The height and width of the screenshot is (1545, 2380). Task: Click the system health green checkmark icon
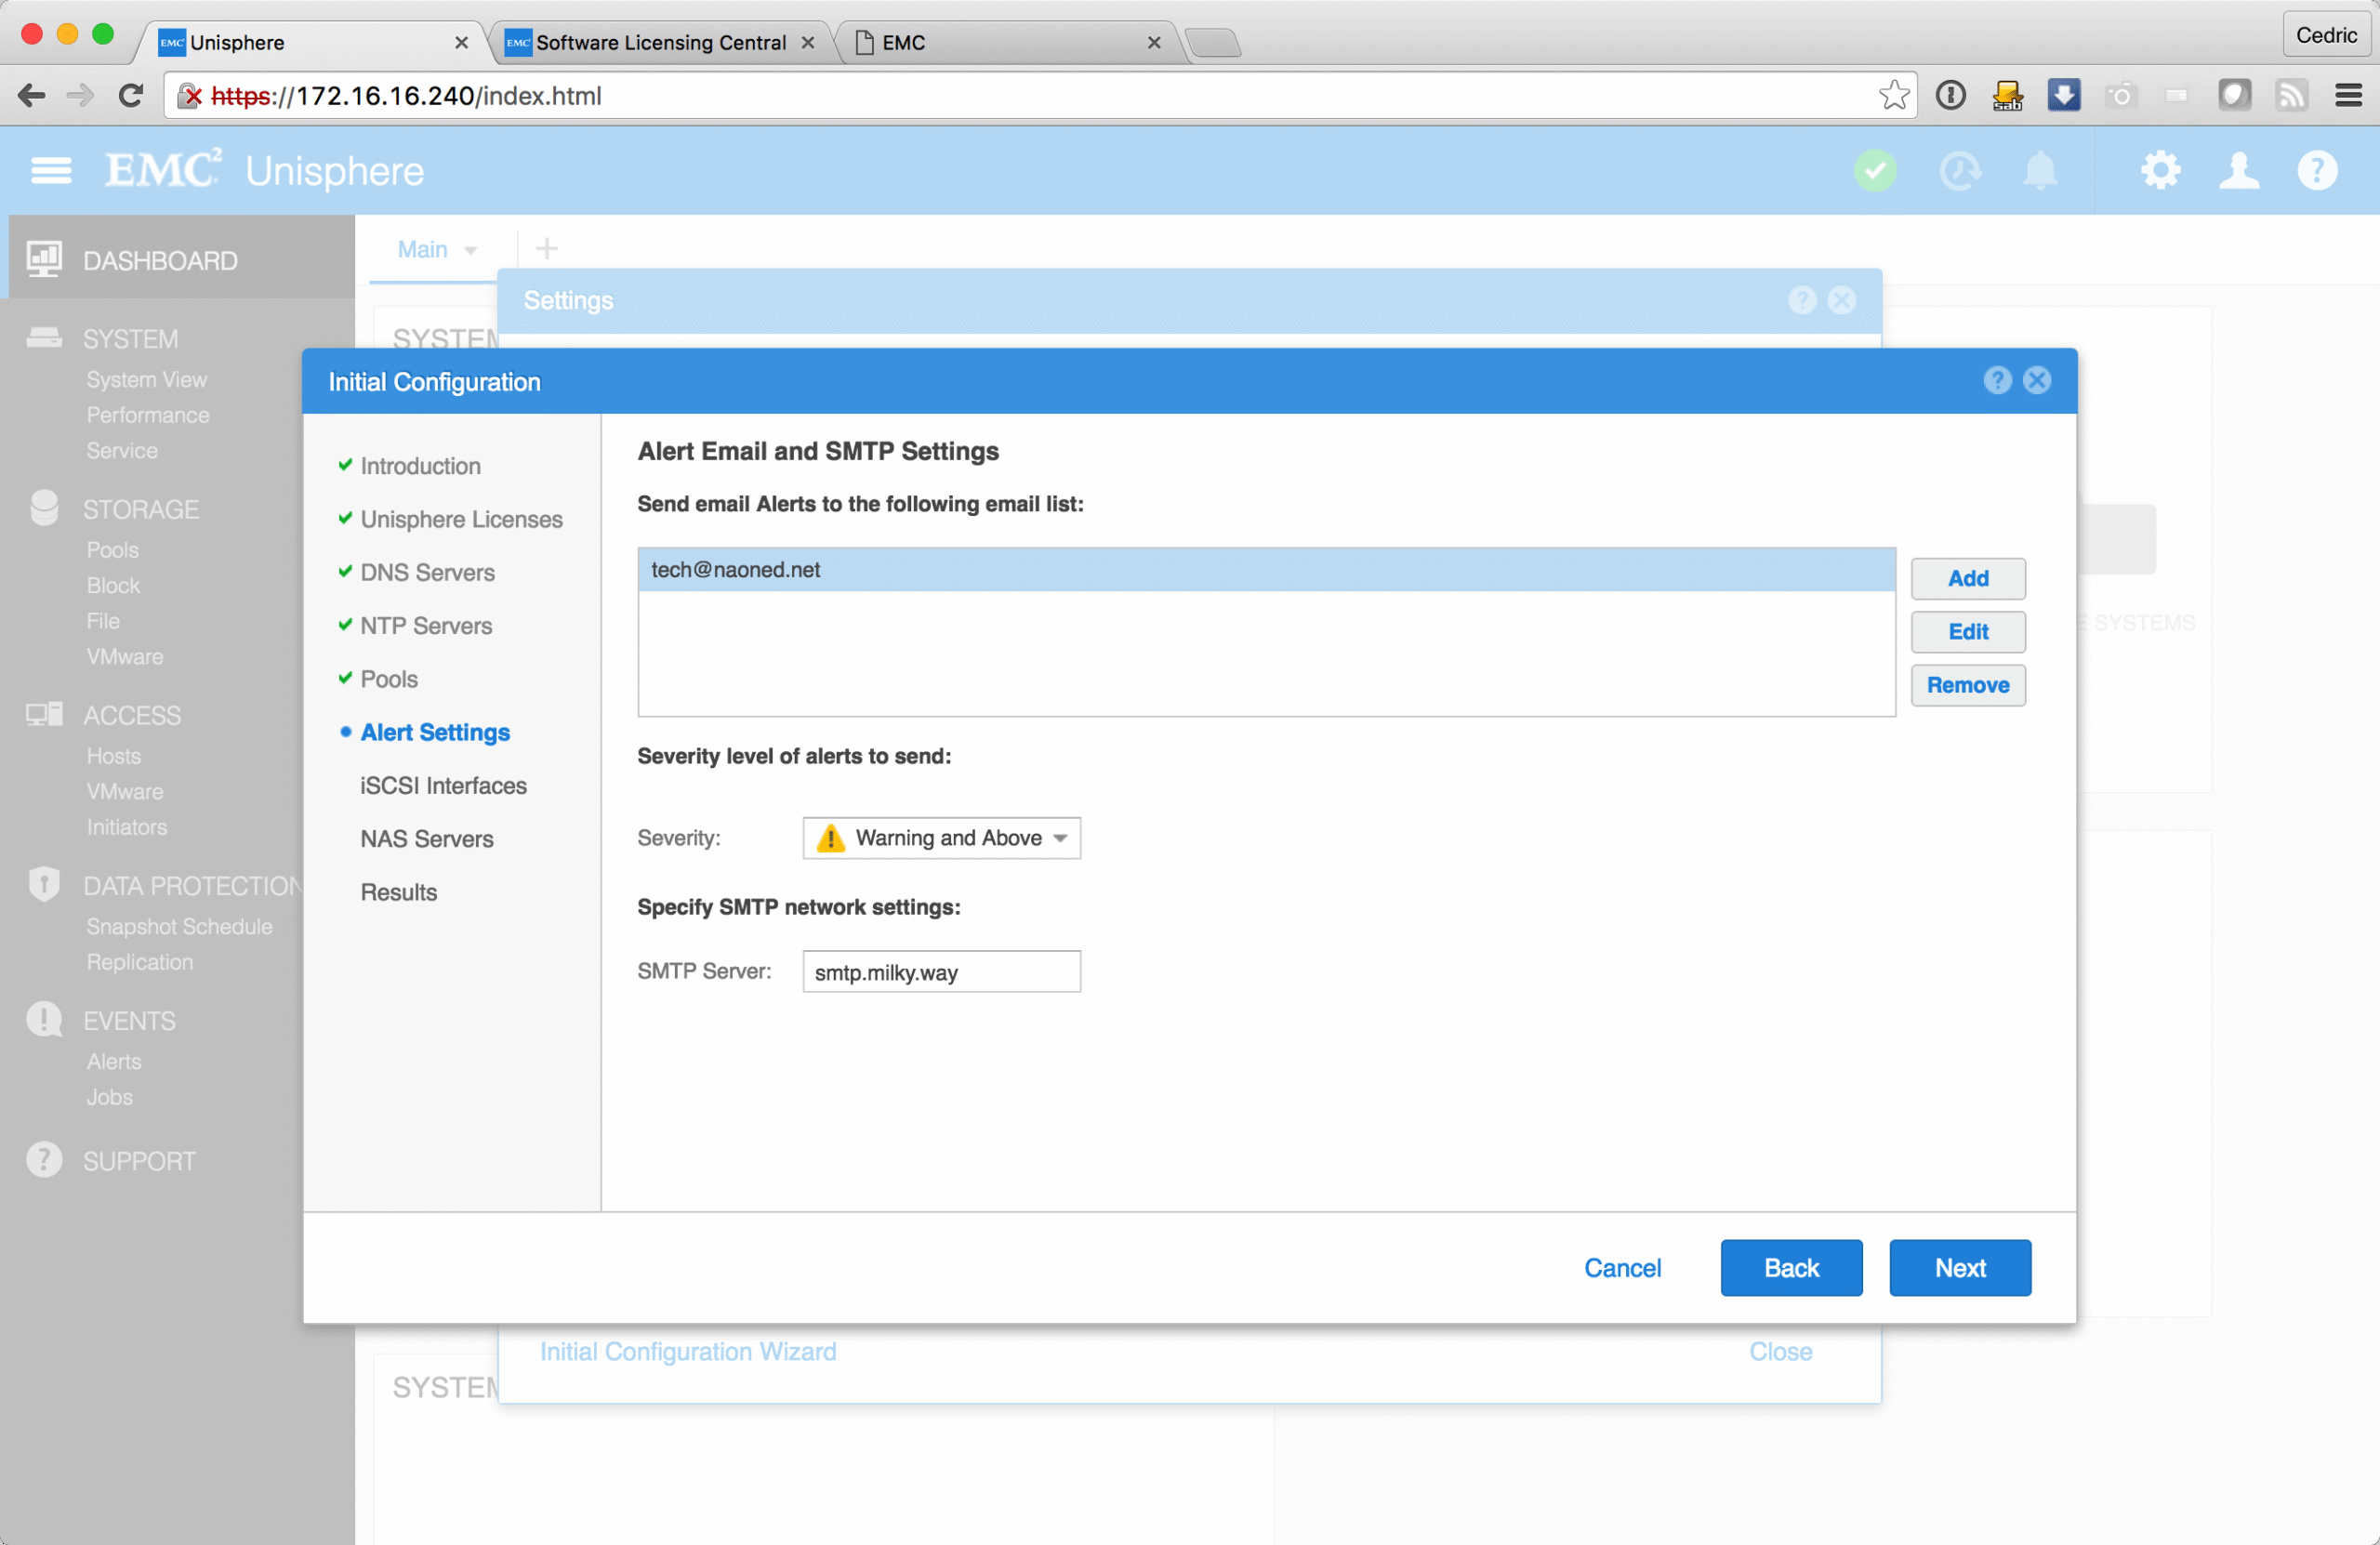(x=1875, y=171)
